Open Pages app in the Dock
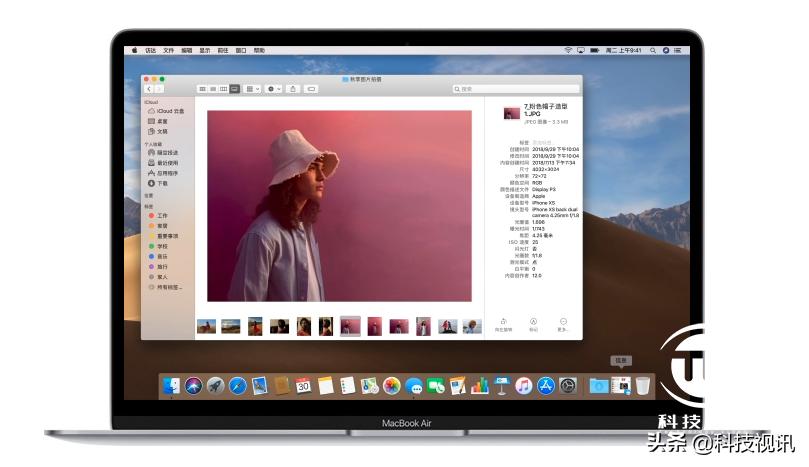 pyautogui.click(x=458, y=385)
